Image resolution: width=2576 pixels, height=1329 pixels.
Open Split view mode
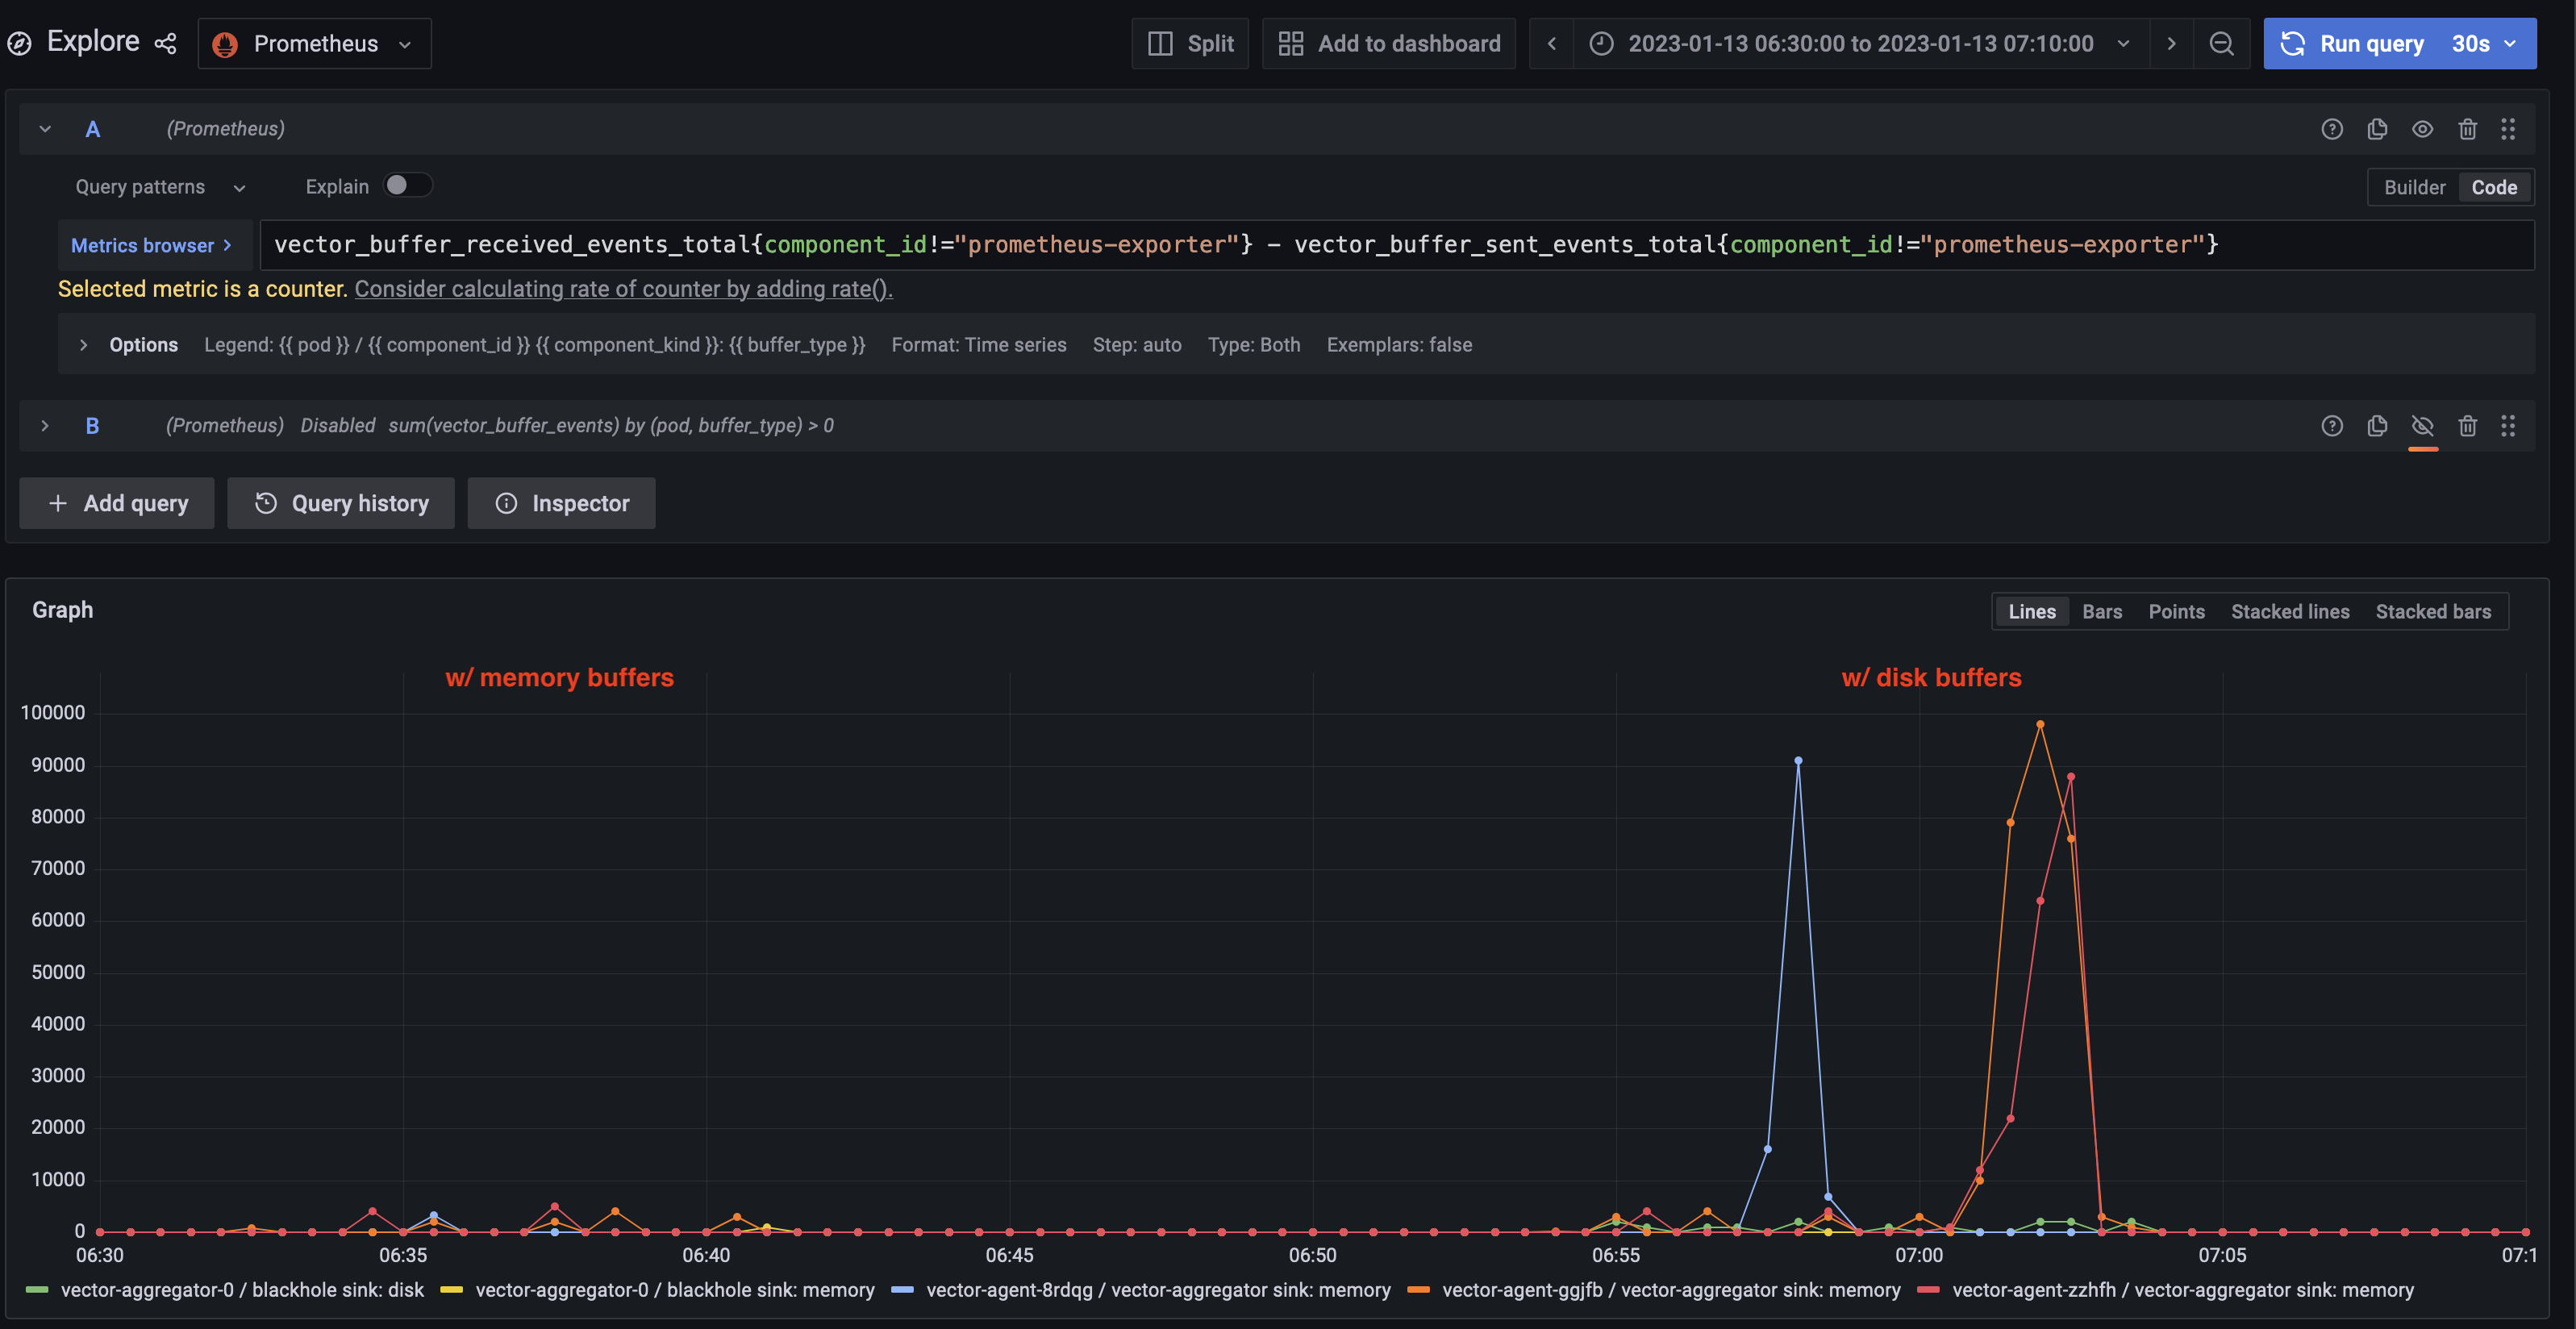(1190, 43)
